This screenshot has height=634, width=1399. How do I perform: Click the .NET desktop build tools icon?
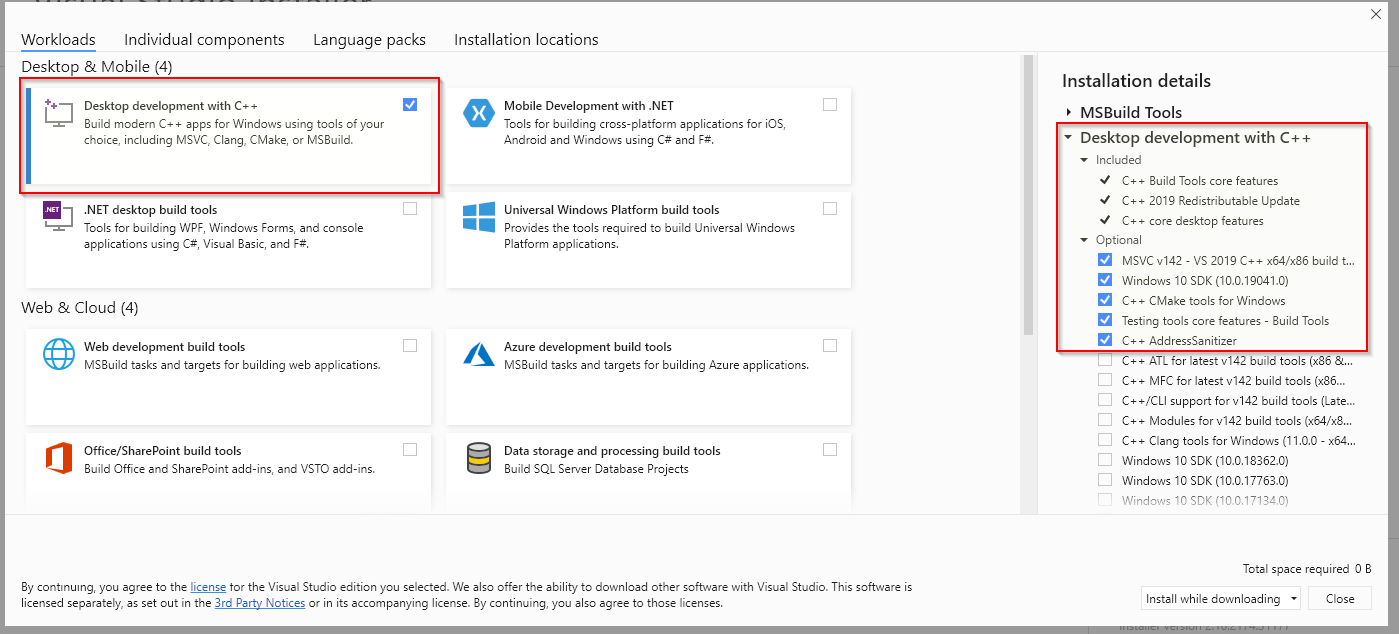coord(59,217)
